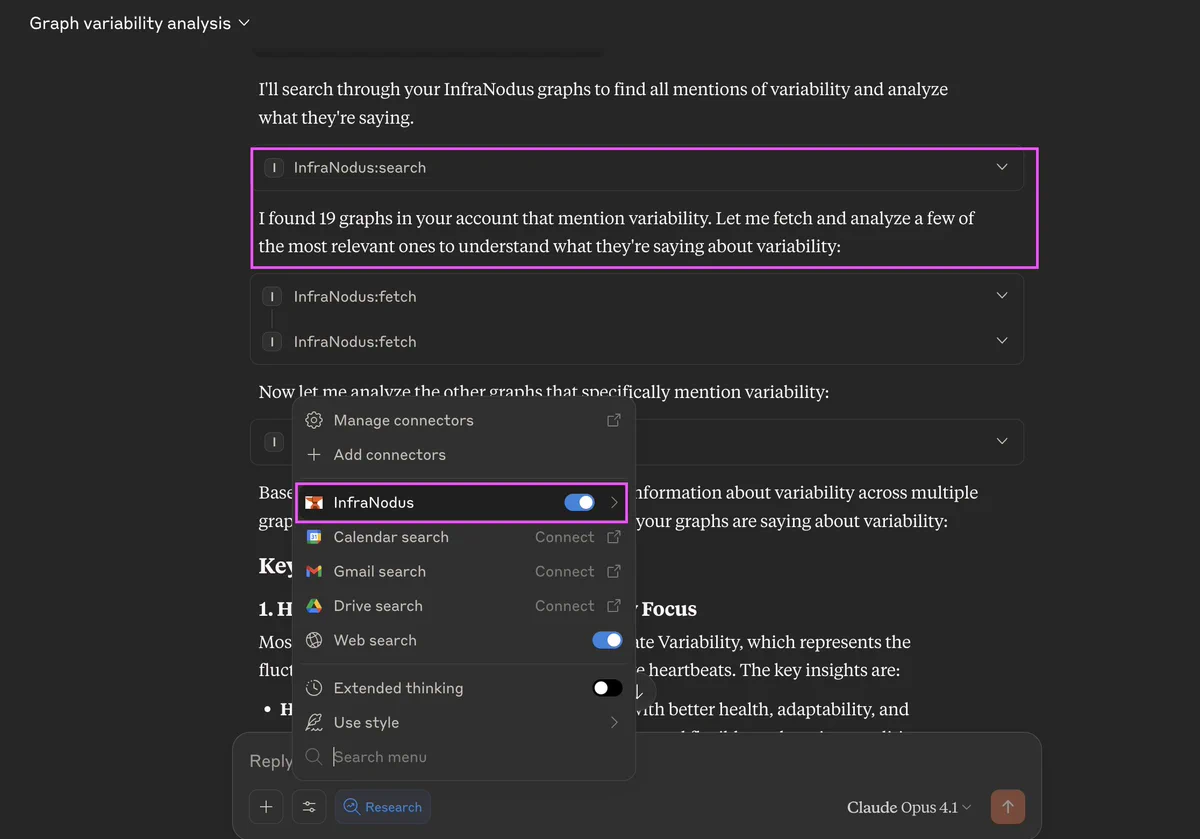This screenshot has height=839, width=1200.
Task: Expand the Use style chevron arrow
Action: [x=614, y=722]
